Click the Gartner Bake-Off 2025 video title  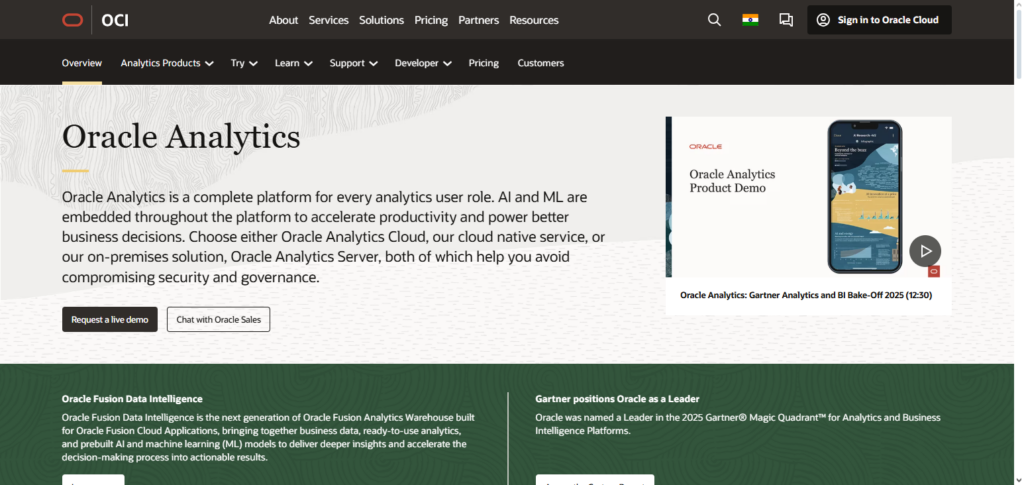[x=806, y=295]
